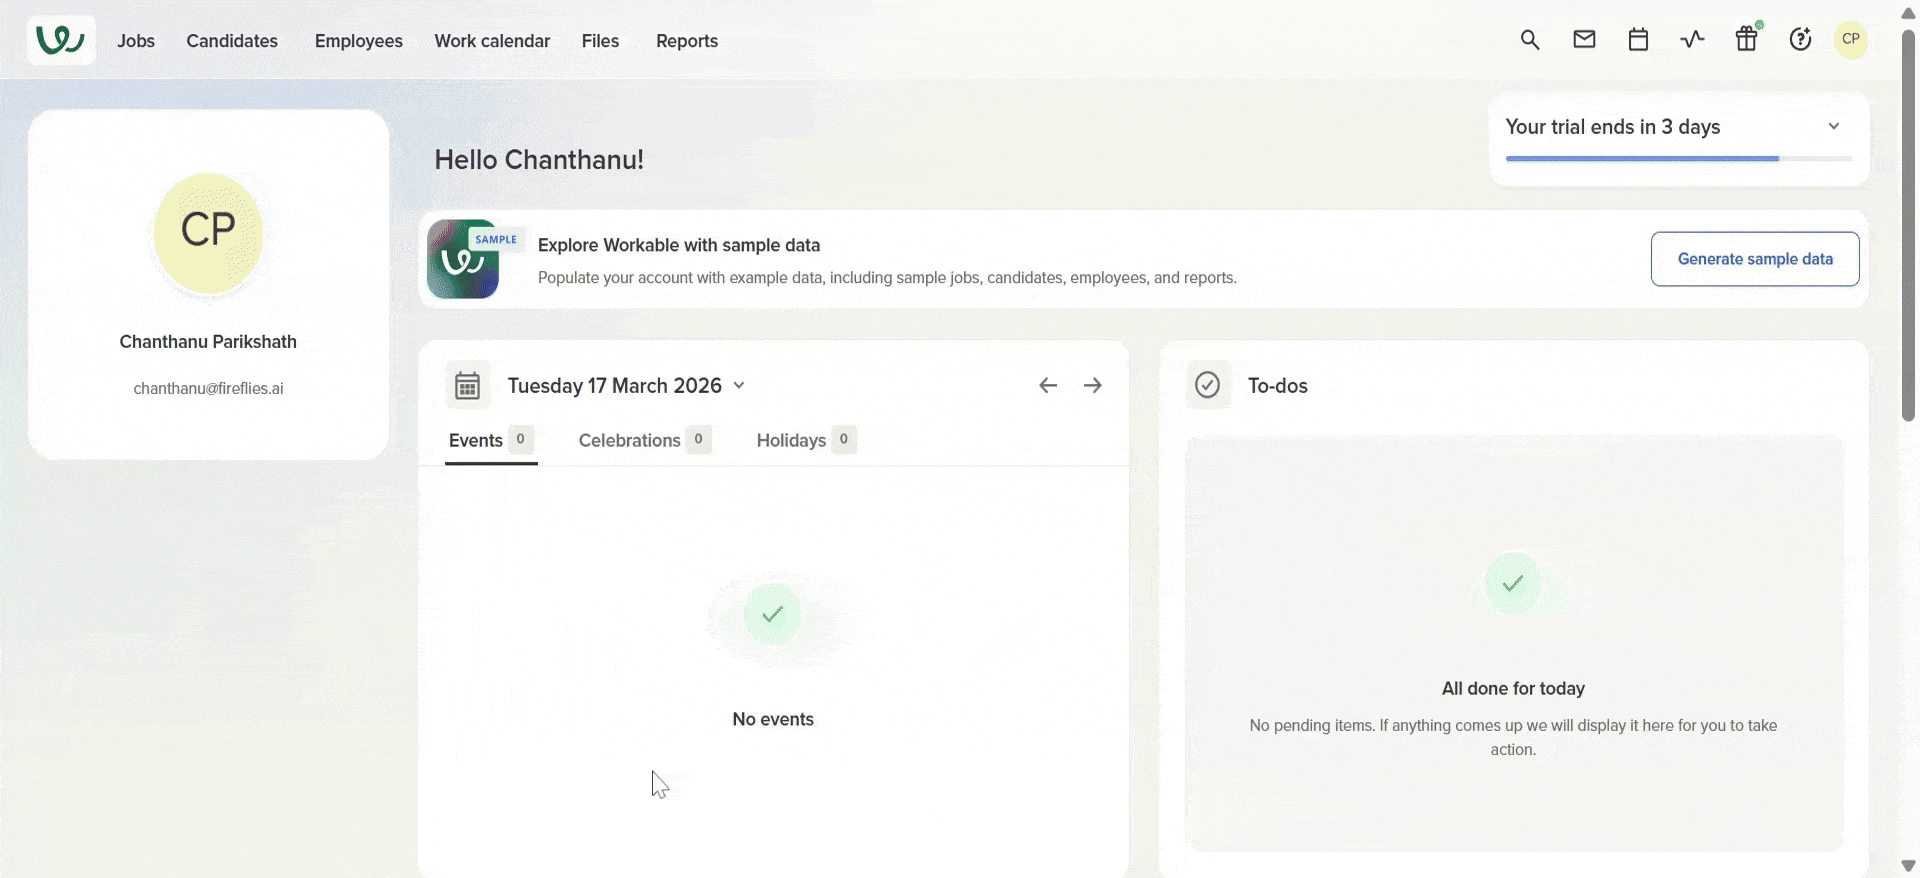Open the Reports page link

point(687,41)
